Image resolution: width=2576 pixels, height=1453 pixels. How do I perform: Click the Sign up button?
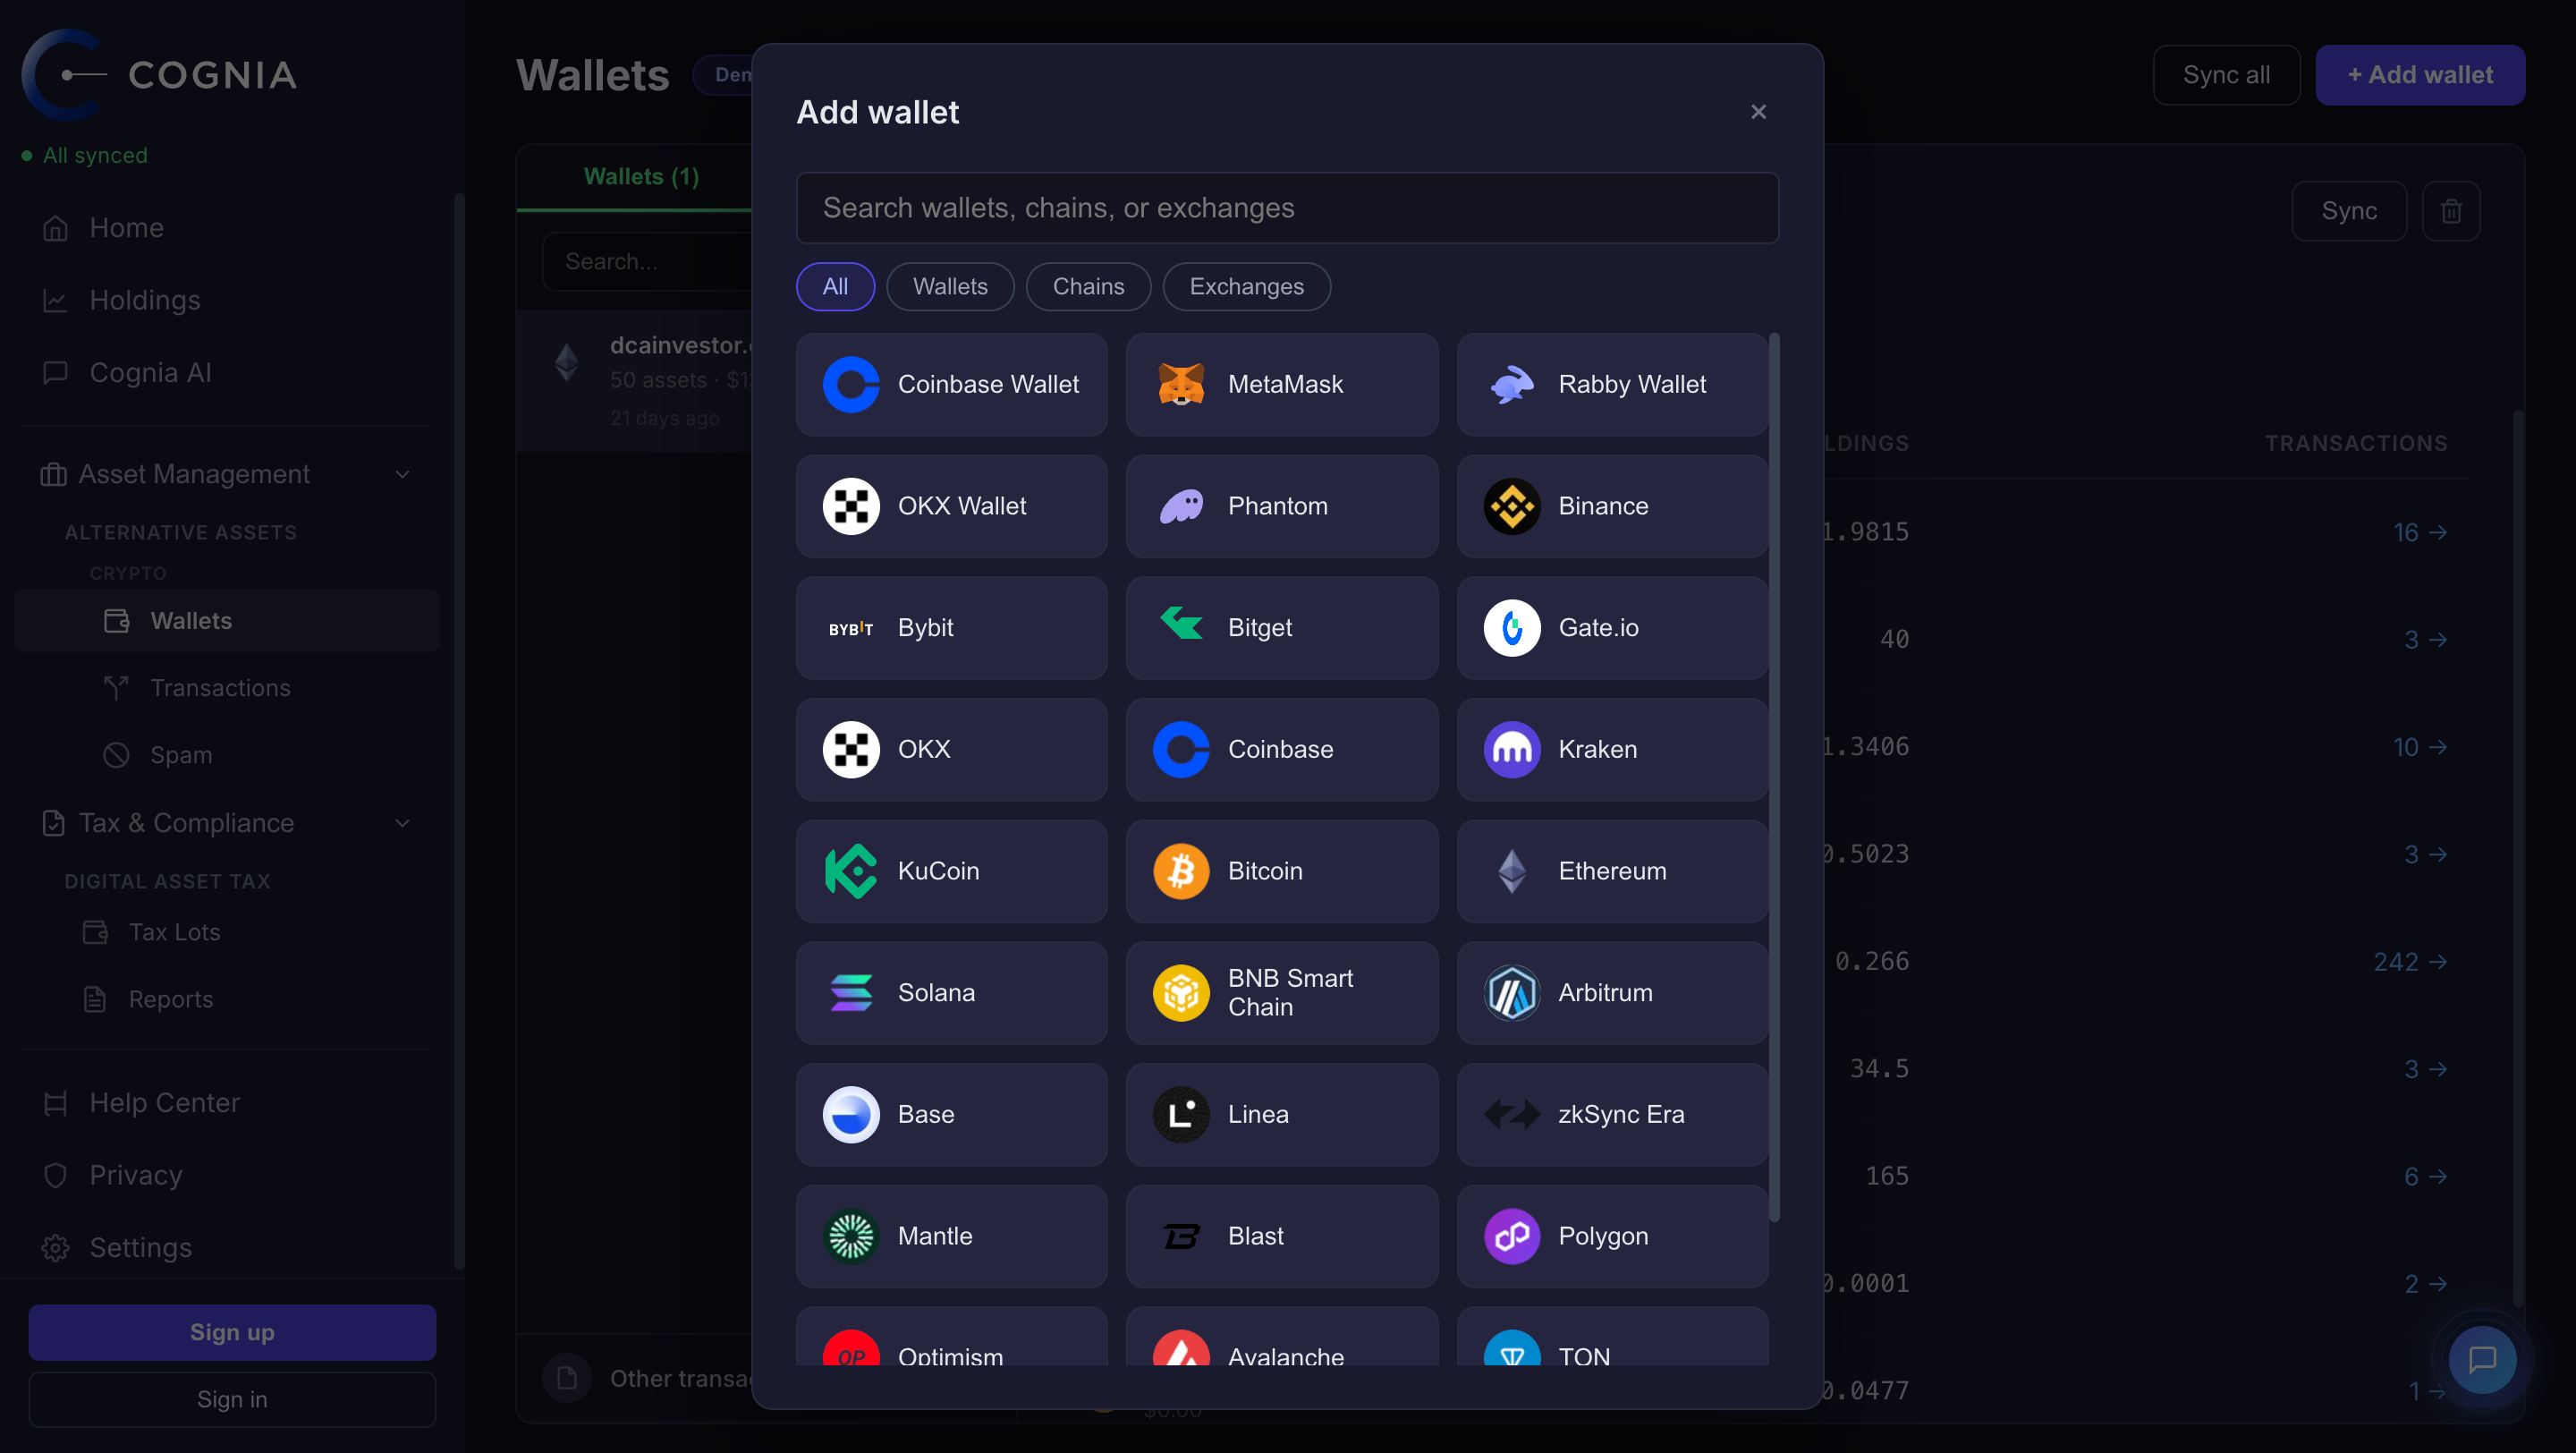coord(232,1332)
